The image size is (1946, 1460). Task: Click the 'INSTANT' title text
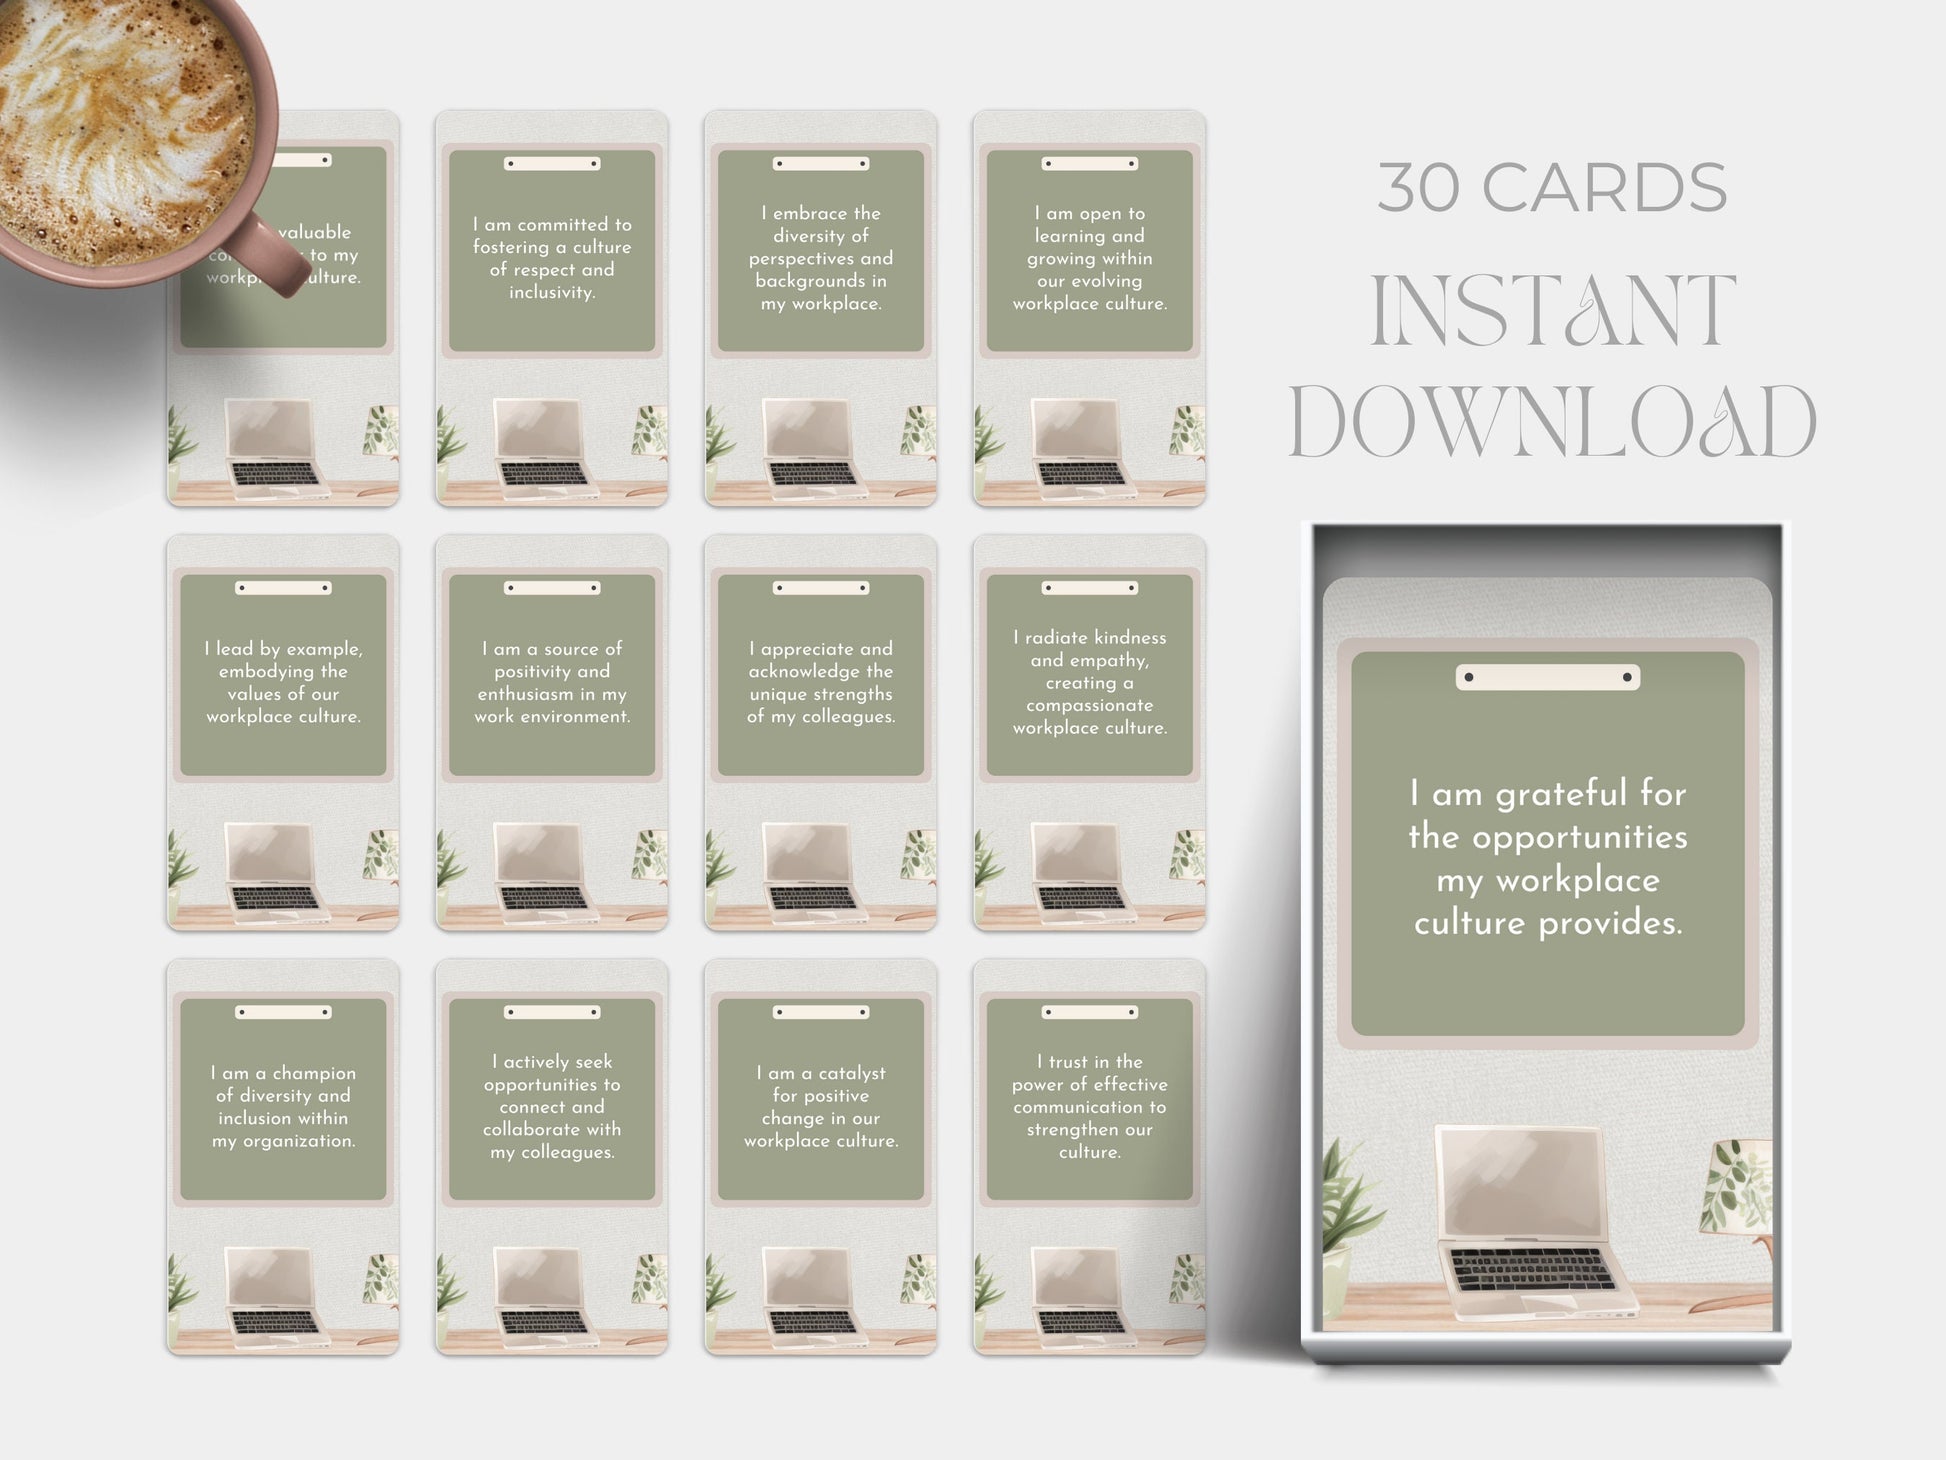point(1551,310)
